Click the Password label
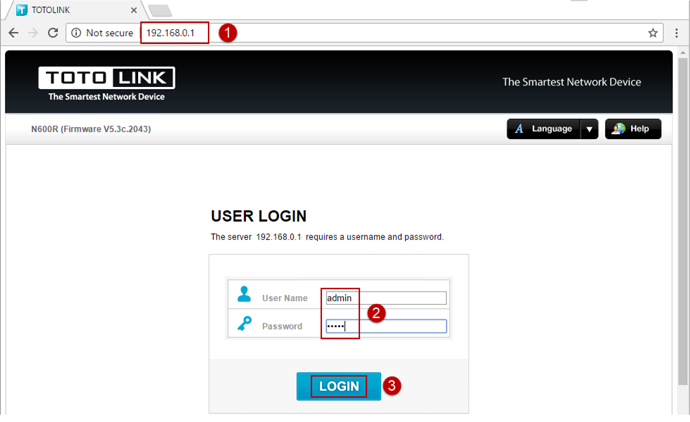This screenshot has width=690, height=422. pos(282,327)
